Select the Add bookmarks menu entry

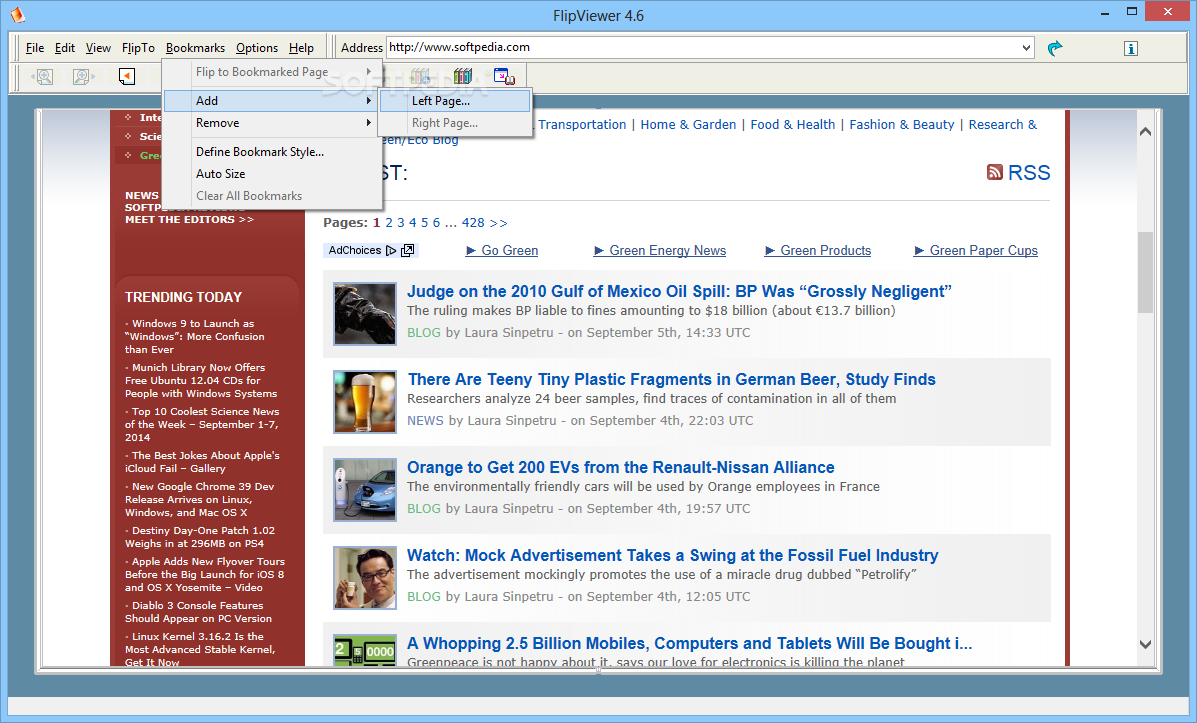click(x=273, y=101)
